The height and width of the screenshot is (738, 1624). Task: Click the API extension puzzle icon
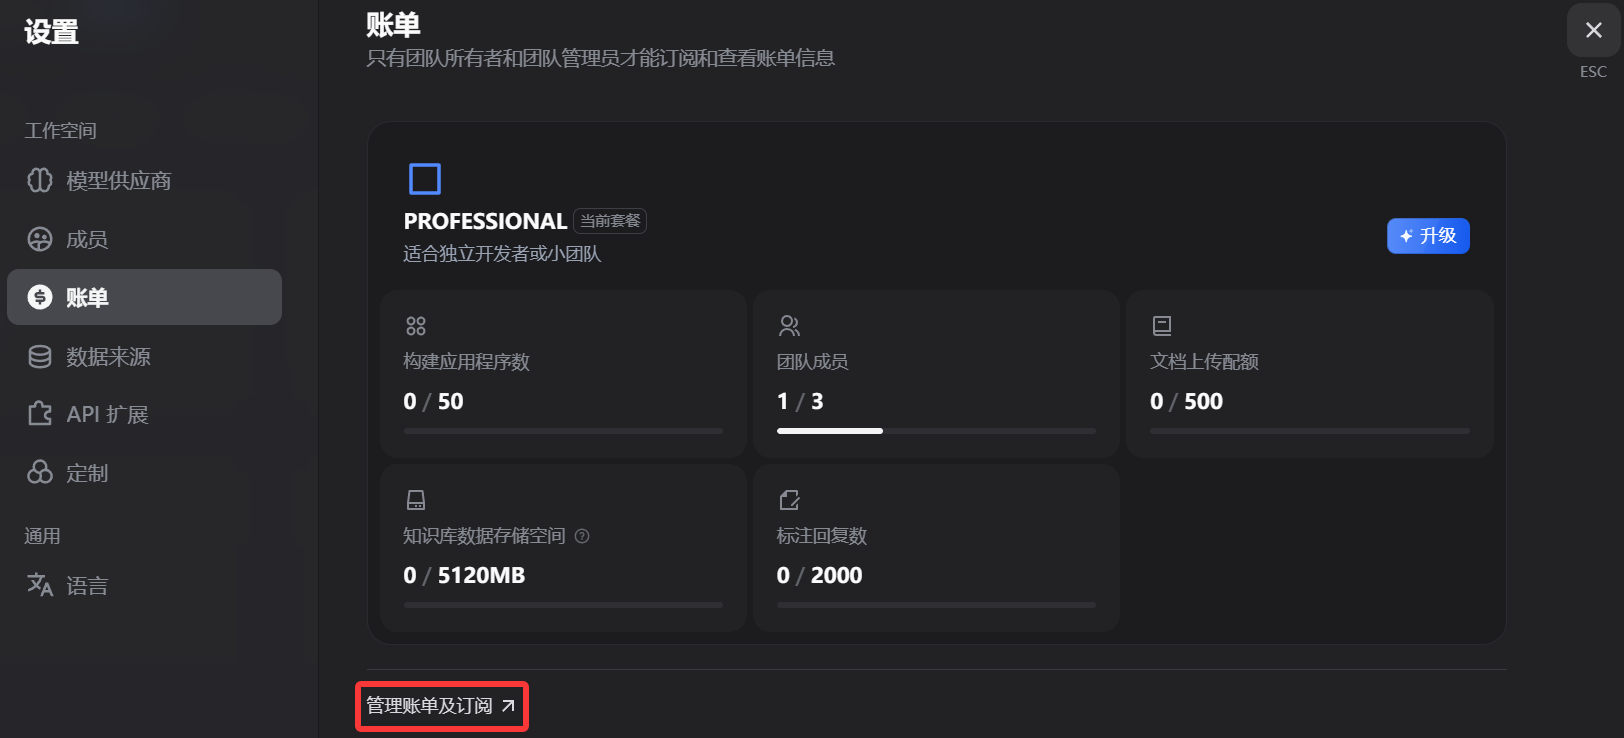click(x=40, y=414)
